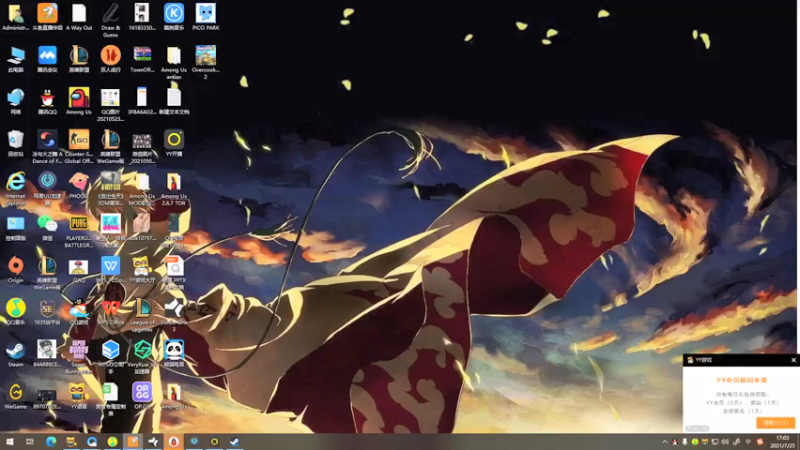The width and height of the screenshot is (800, 450).
Task: Launch League of Legends shortcut
Action: tap(142, 315)
